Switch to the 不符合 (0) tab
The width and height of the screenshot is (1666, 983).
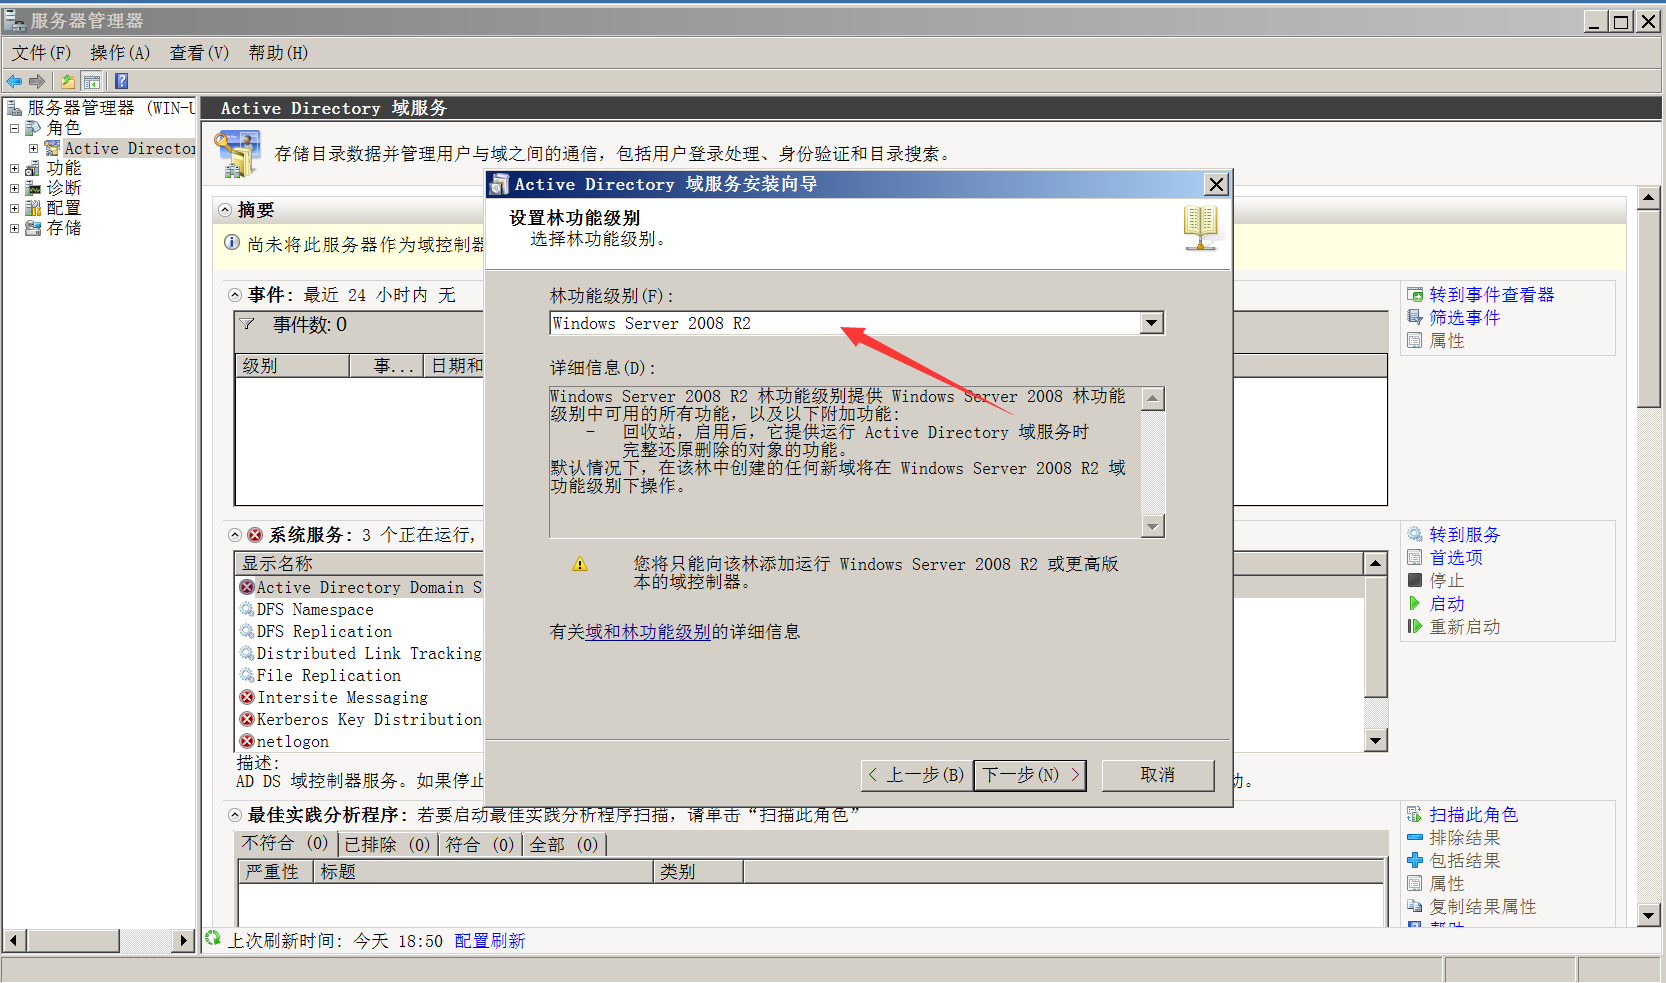(285, 844)
